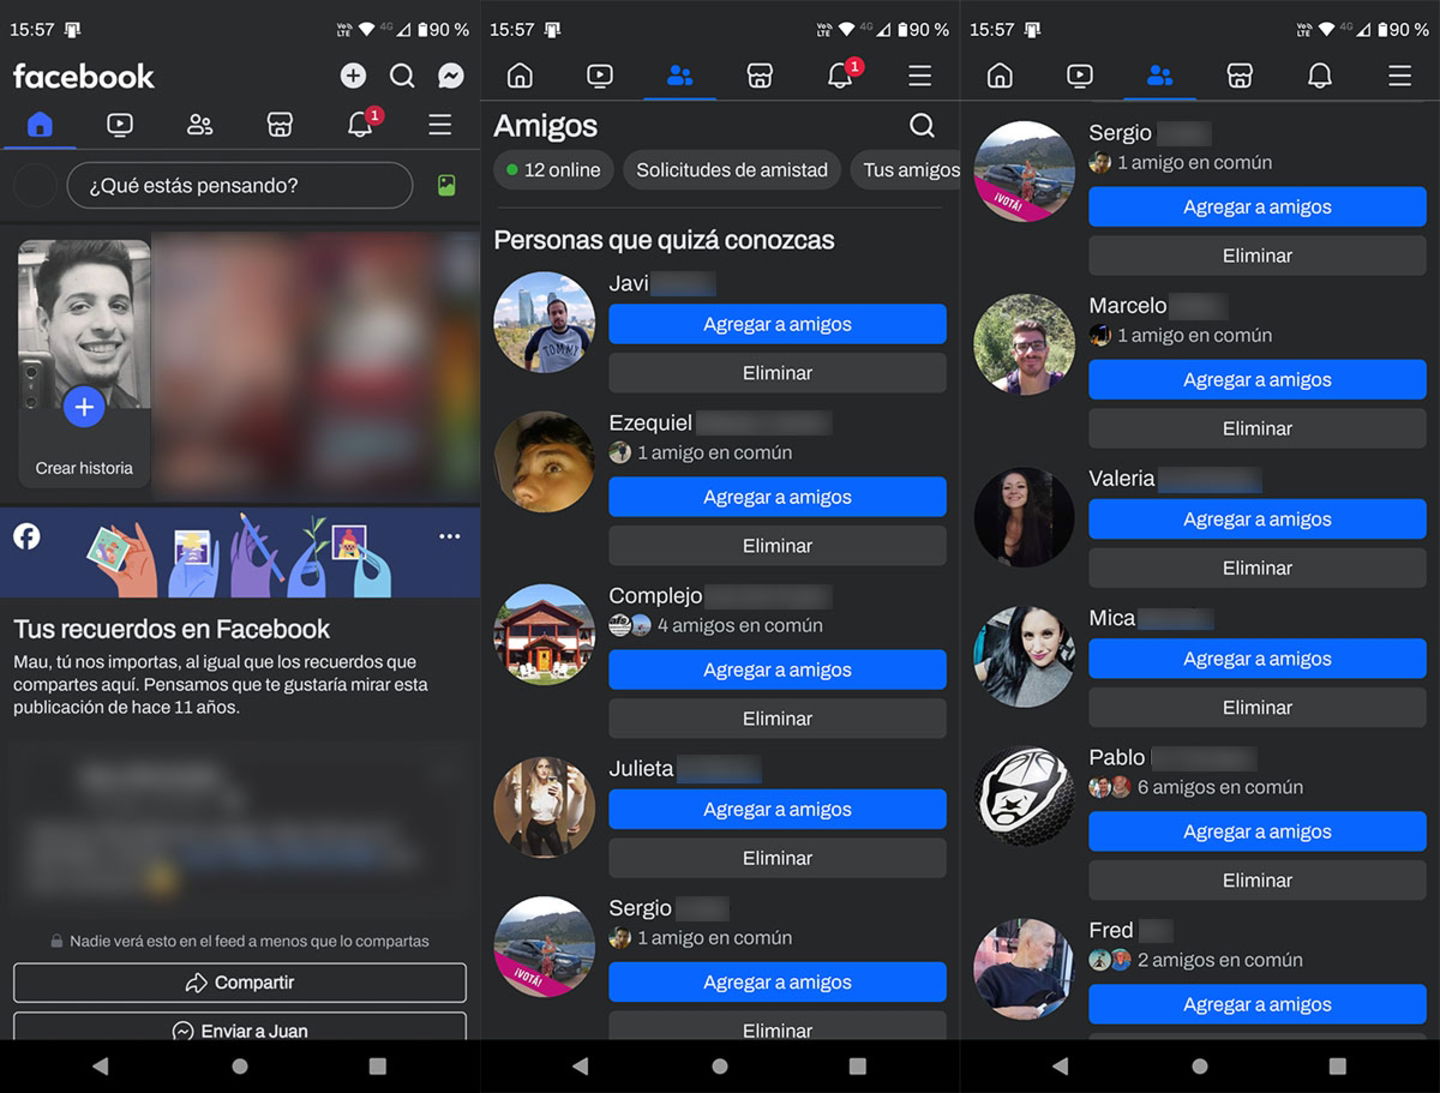Open Marketplace tab on the left screen
1440x1093 pixels.
pos(280,124)
